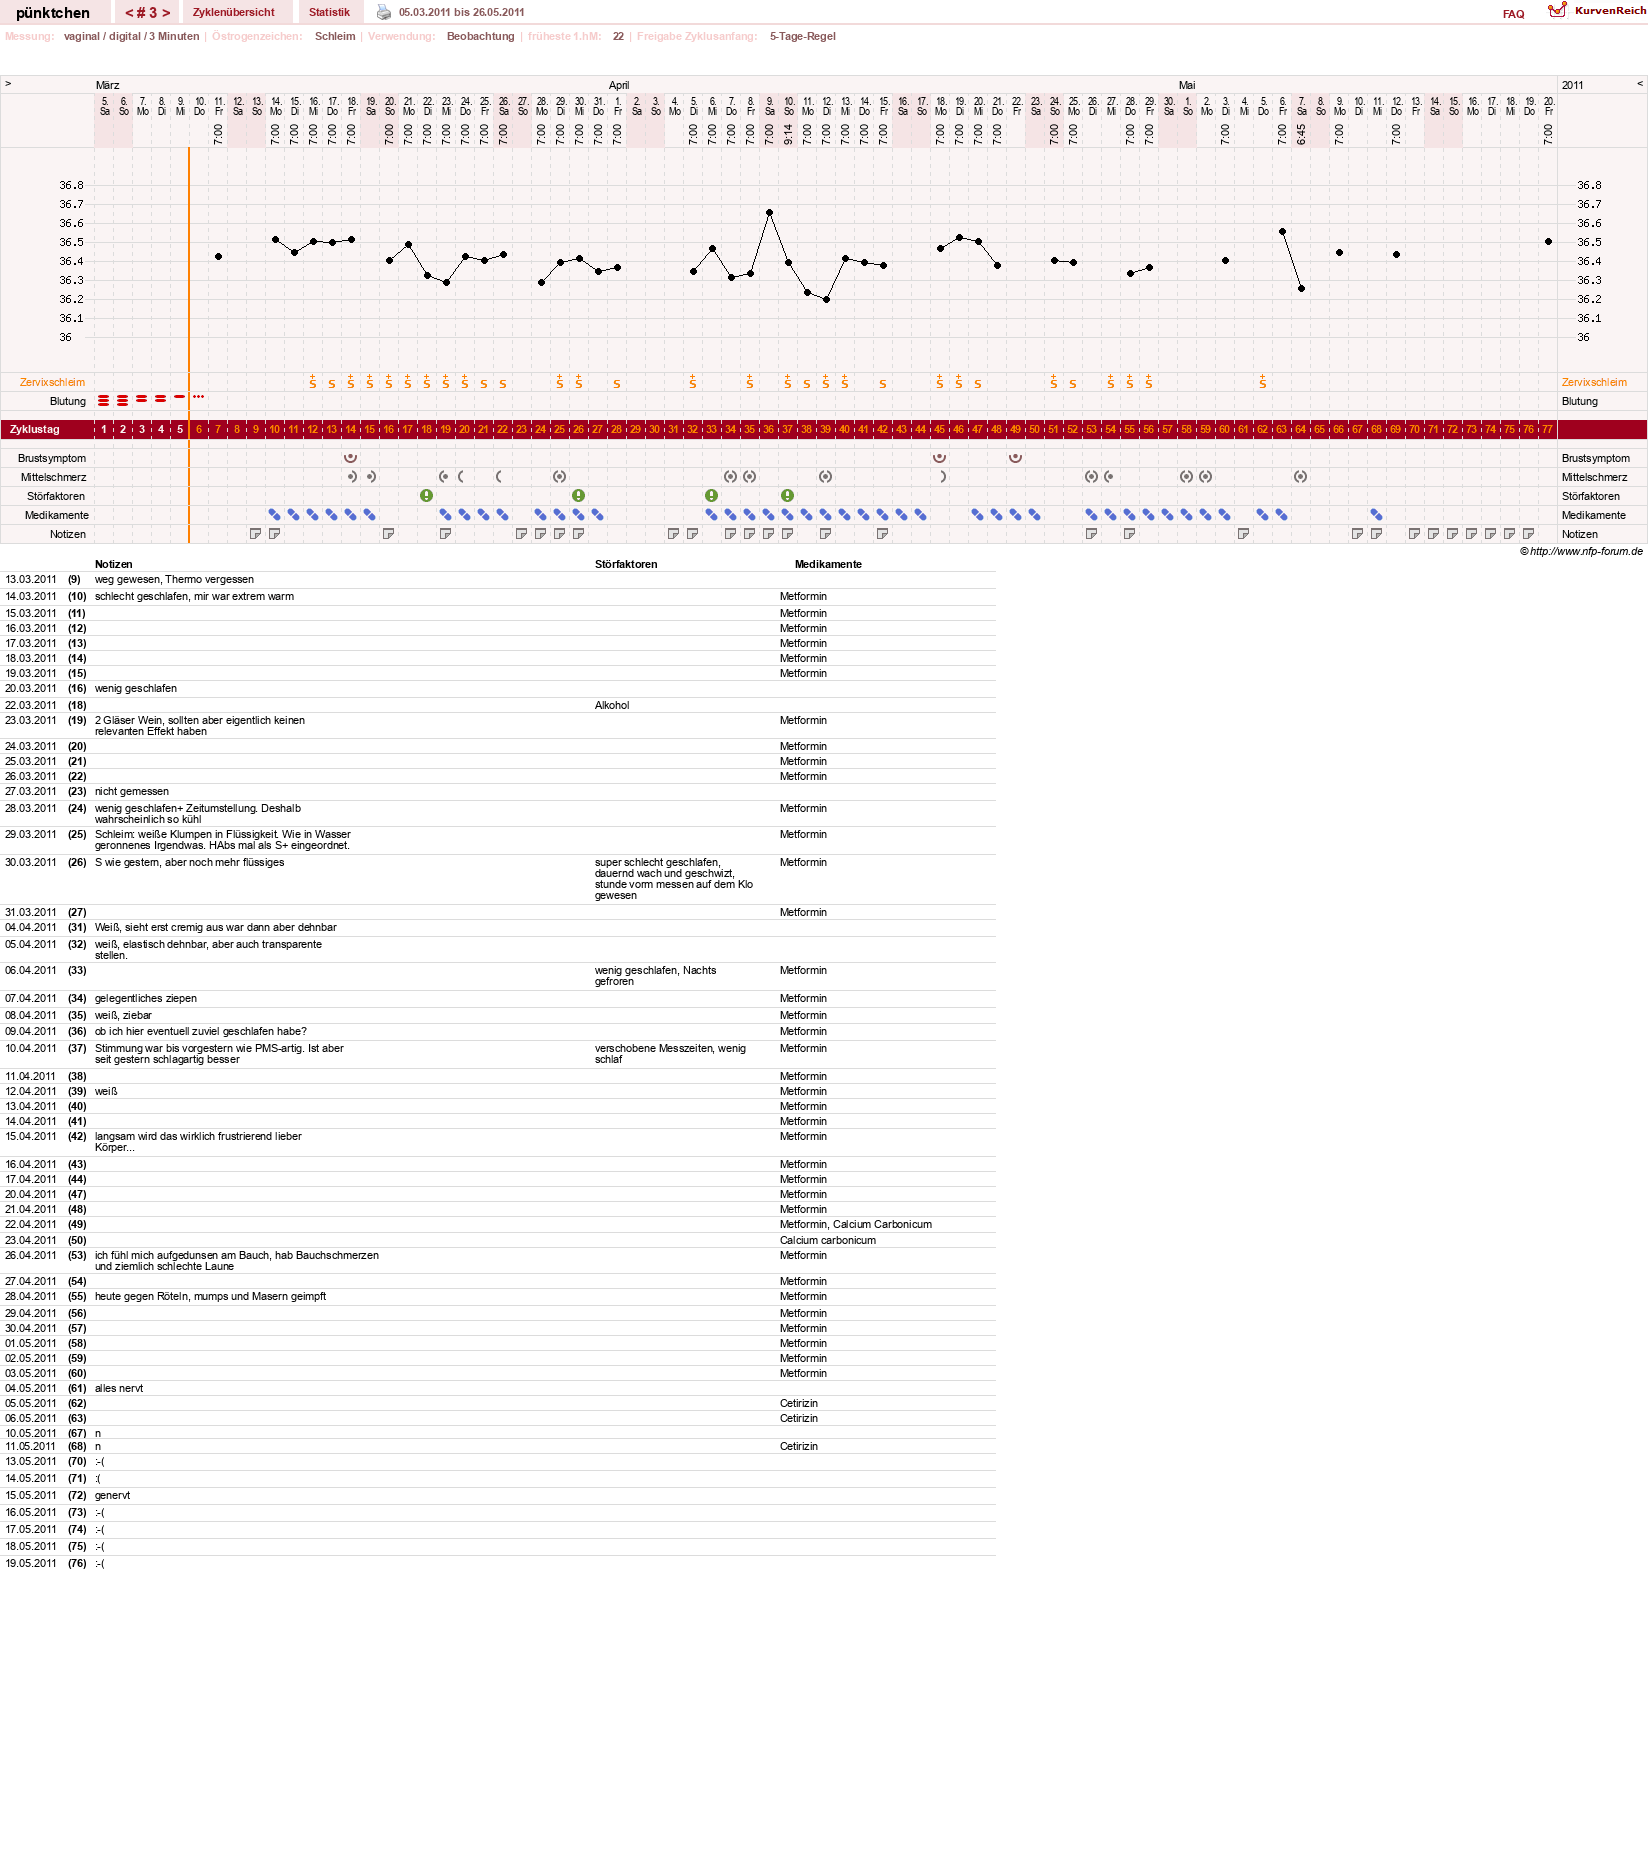Image resolution: width=1648 pixels, height=1858 pixels.
Task: Click the < arrow next to 2011
Action: click(1640, 84)
